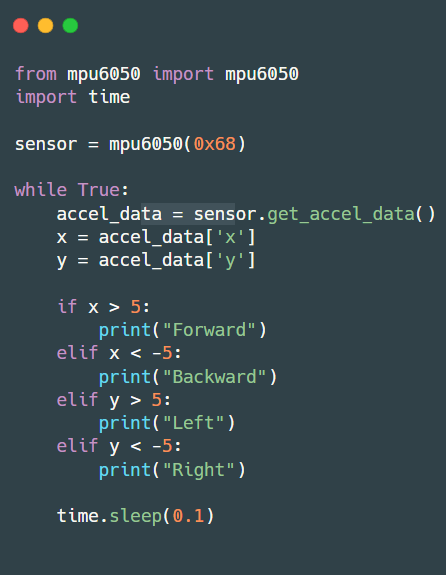Viewport: 446px width, 575px height.
Task: Click the "Left" string literal
Action: click(193, 423)
